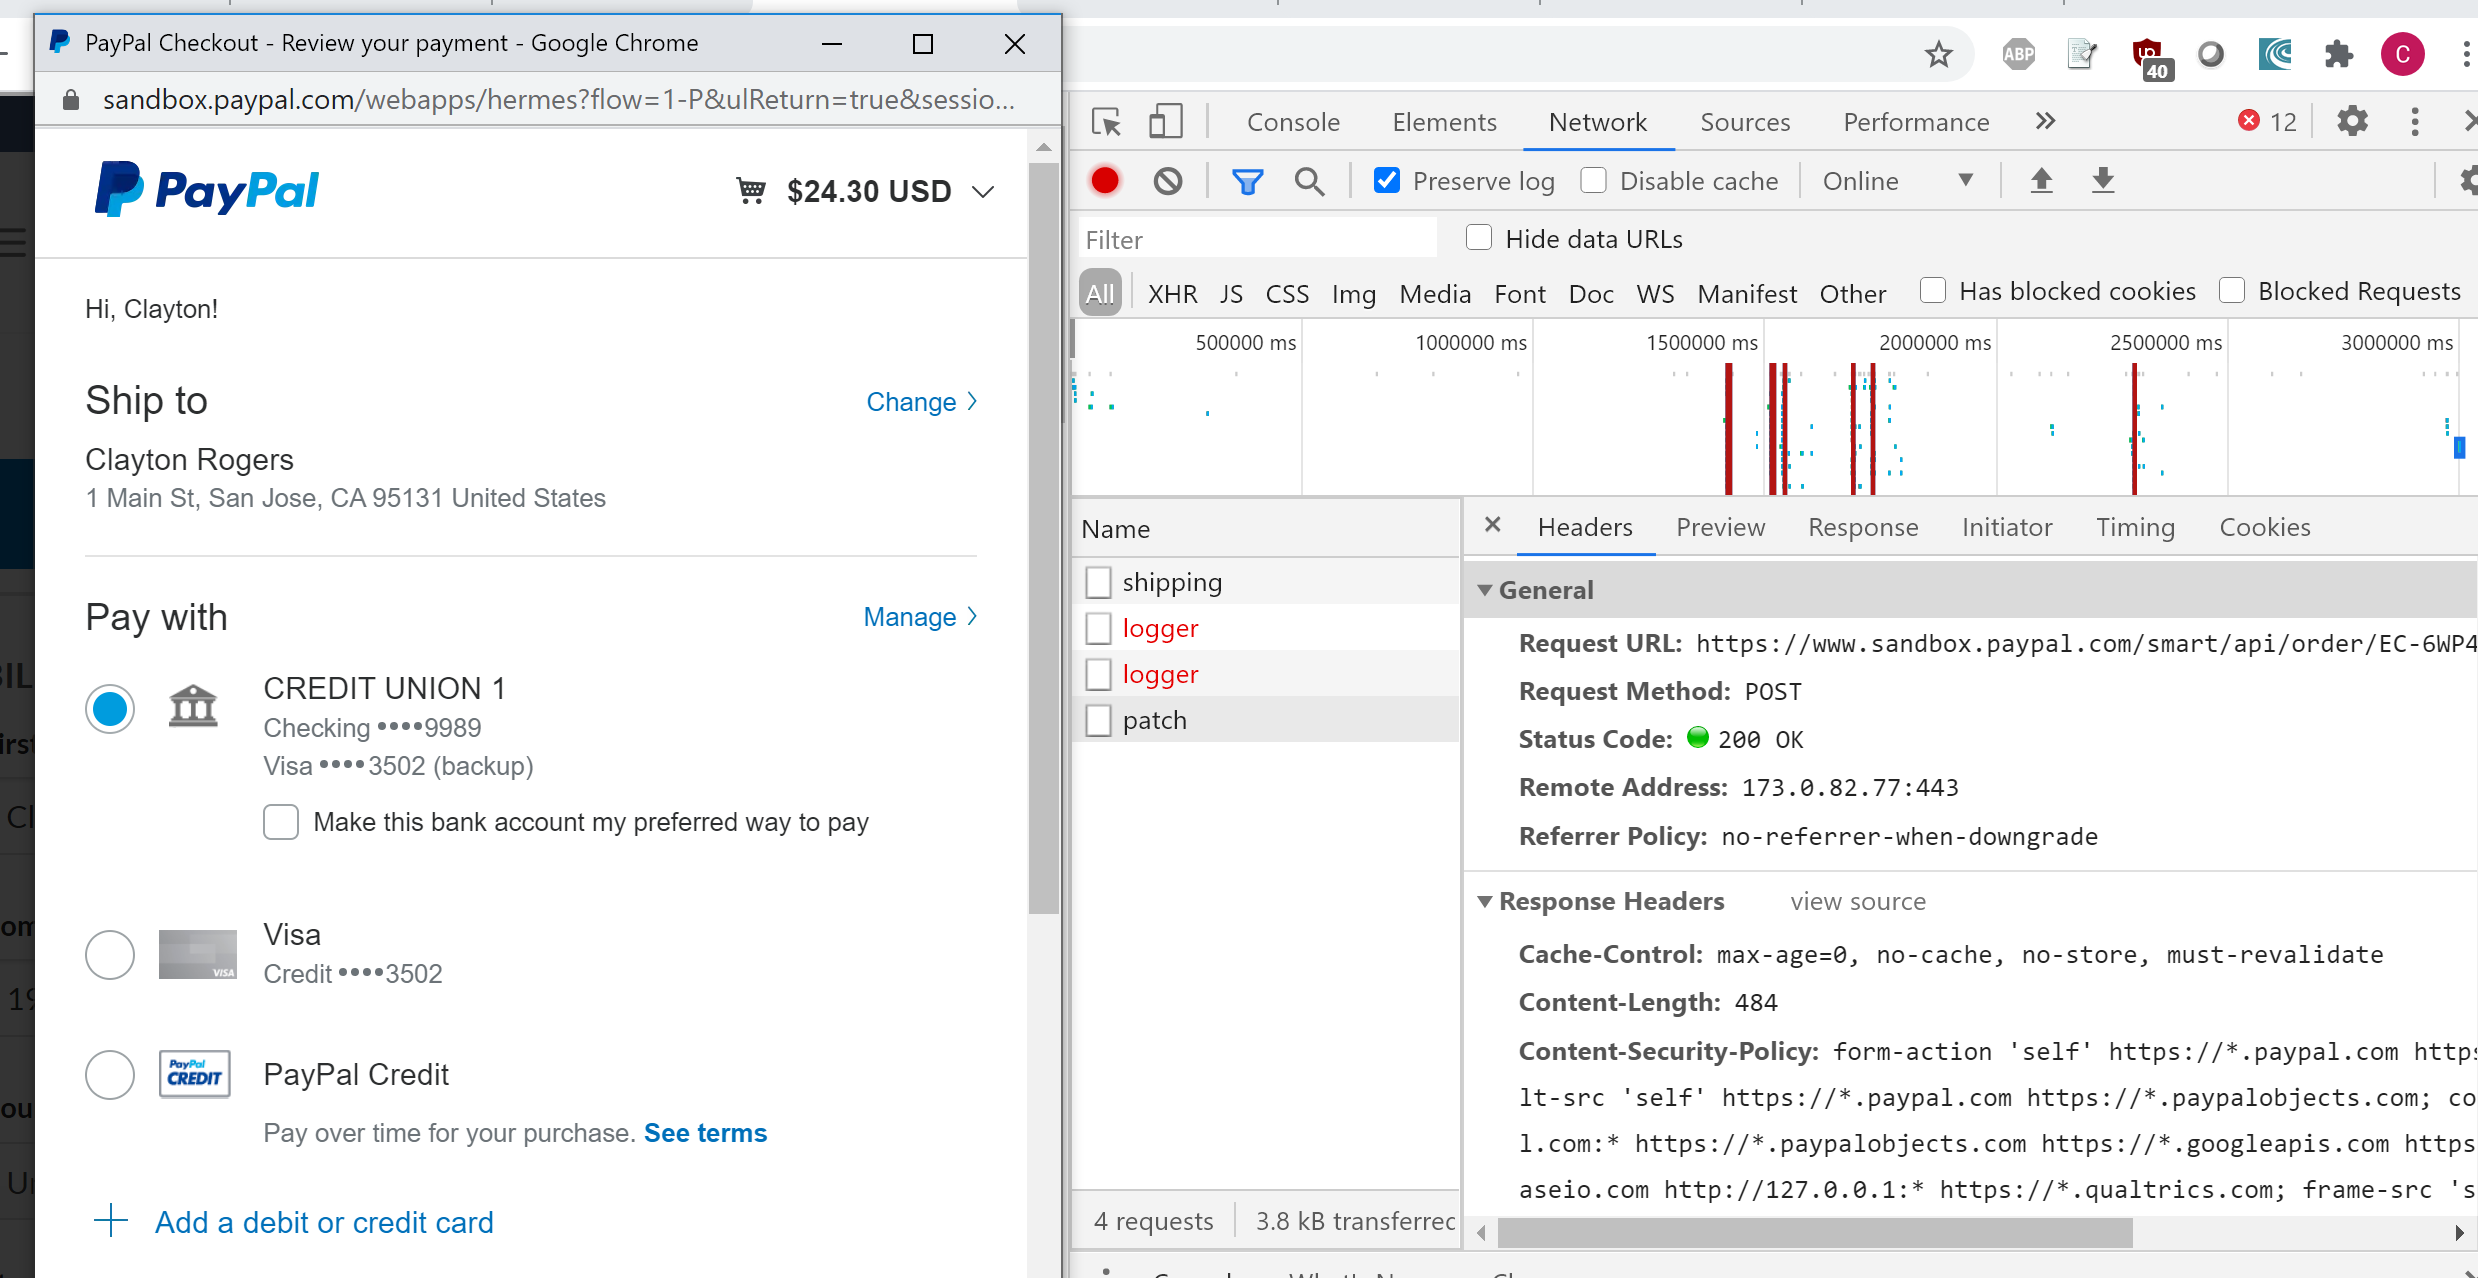
Task: Expand the $24.30 USD cart total dropdown
Action: (x=983, y=191)
